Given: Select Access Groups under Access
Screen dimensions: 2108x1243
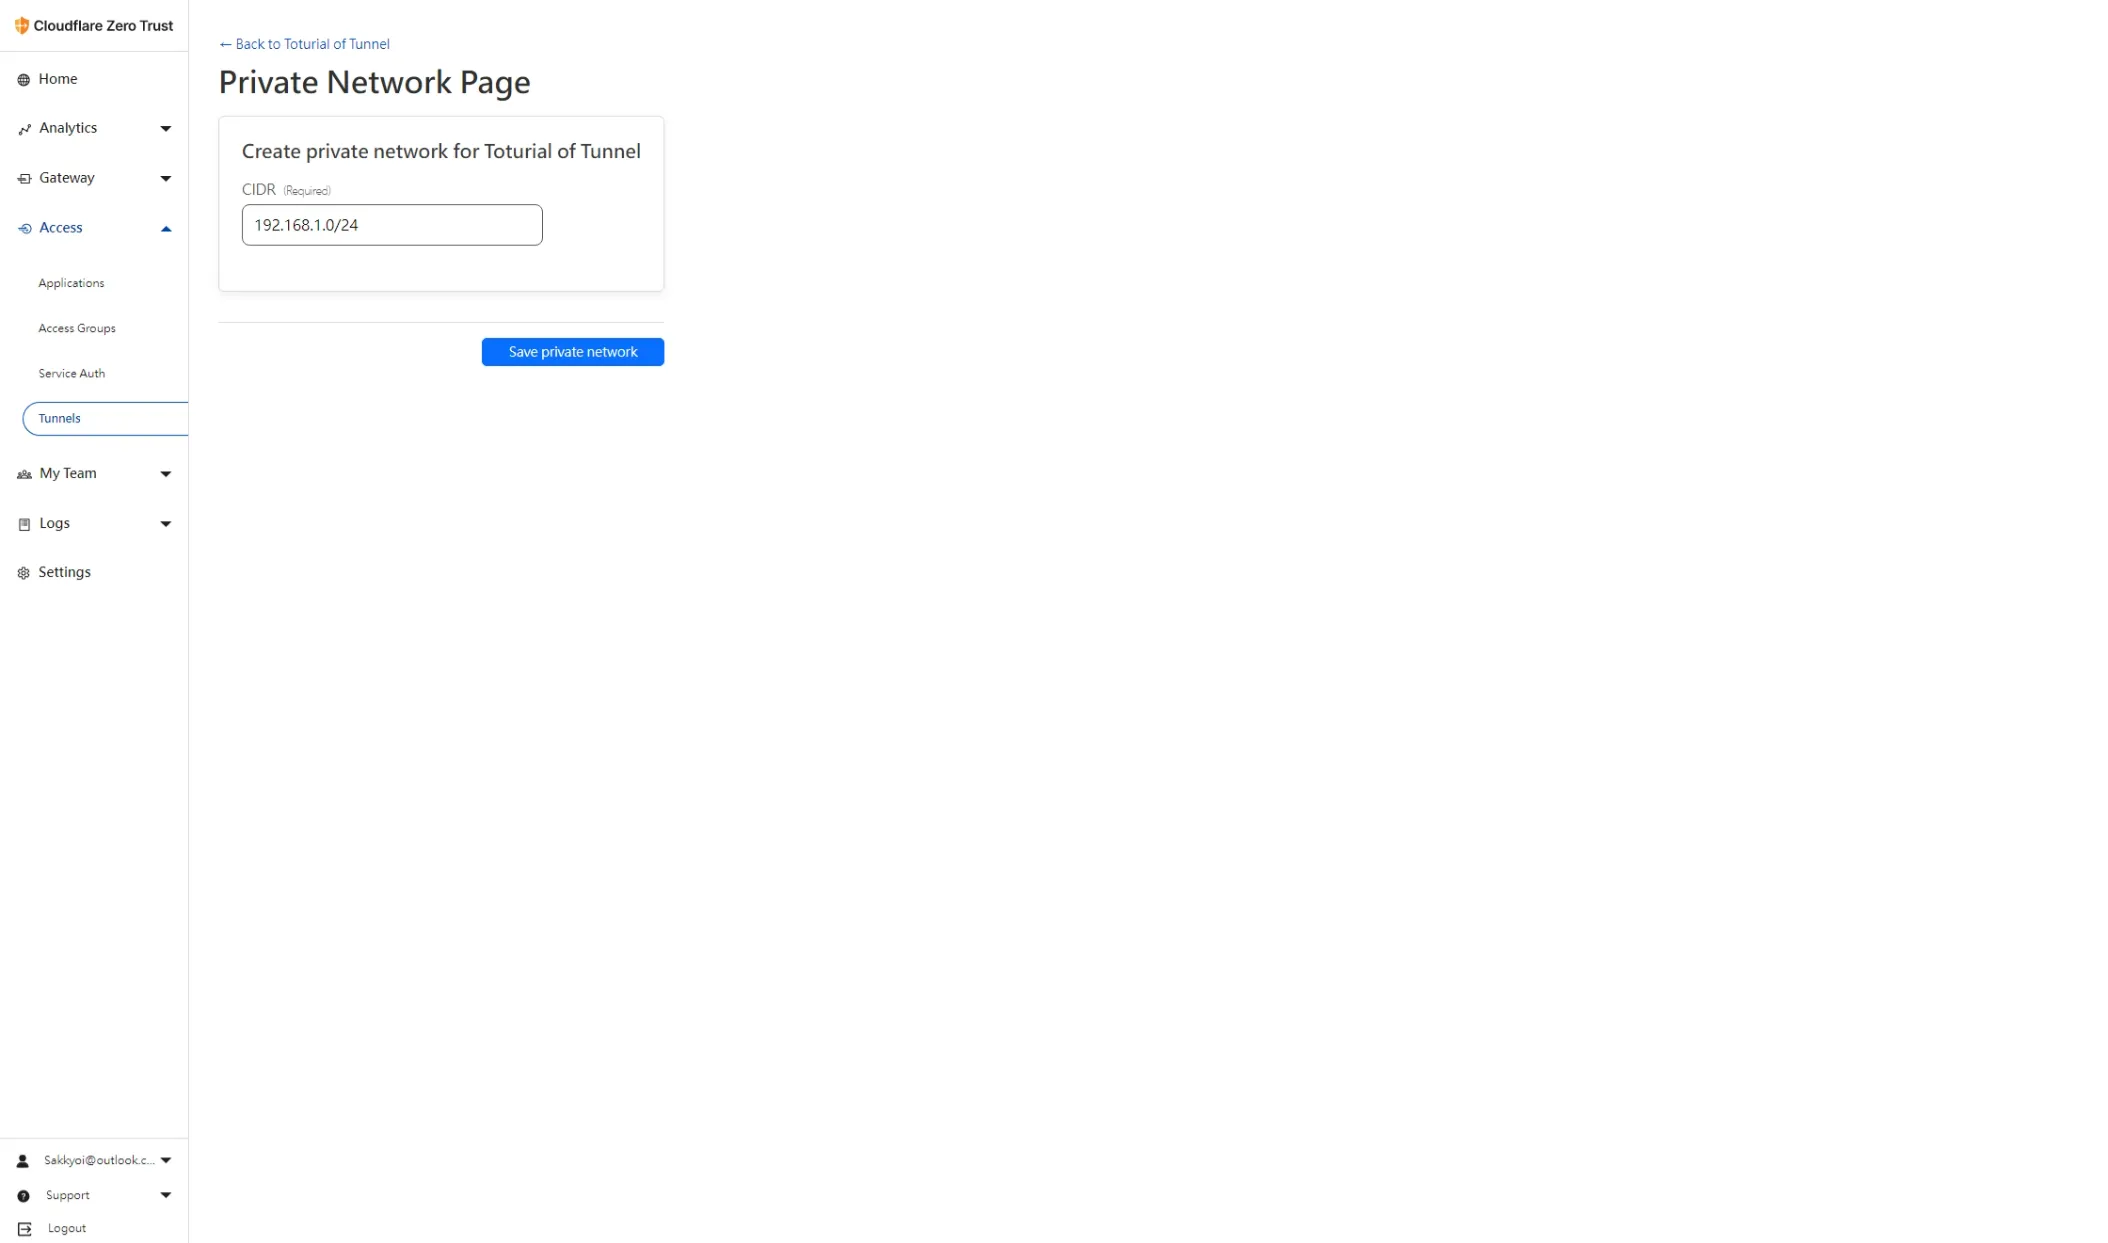Looking at the screenshot, I should (77, 327).
